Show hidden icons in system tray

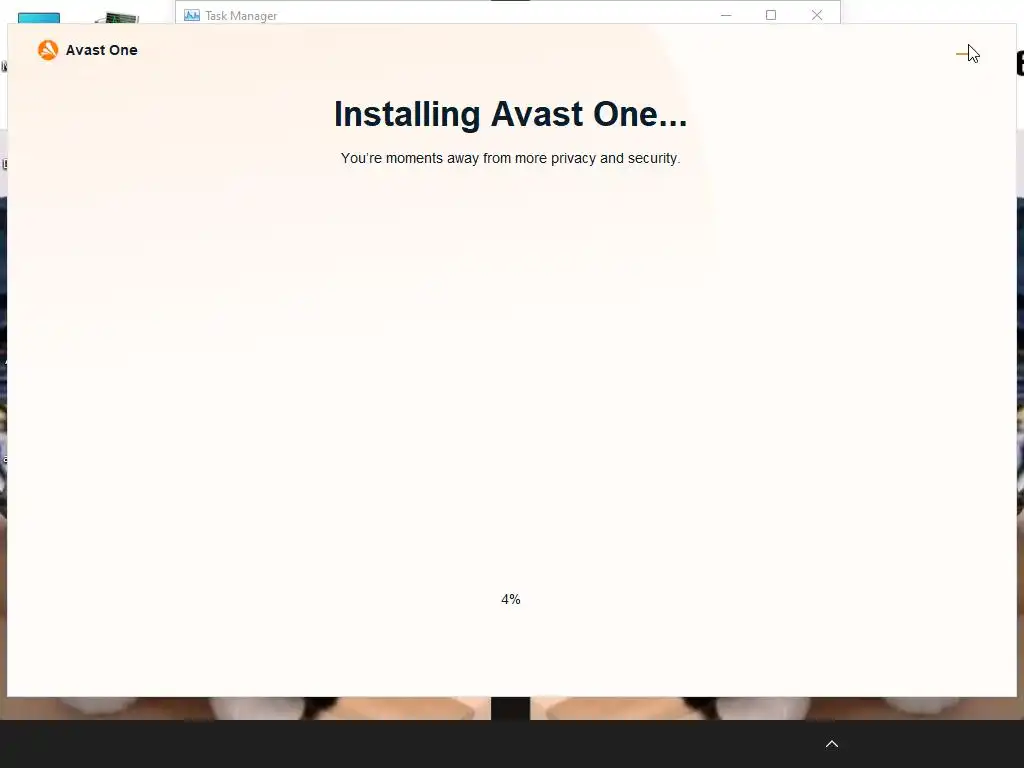click(x=831, y=744)
